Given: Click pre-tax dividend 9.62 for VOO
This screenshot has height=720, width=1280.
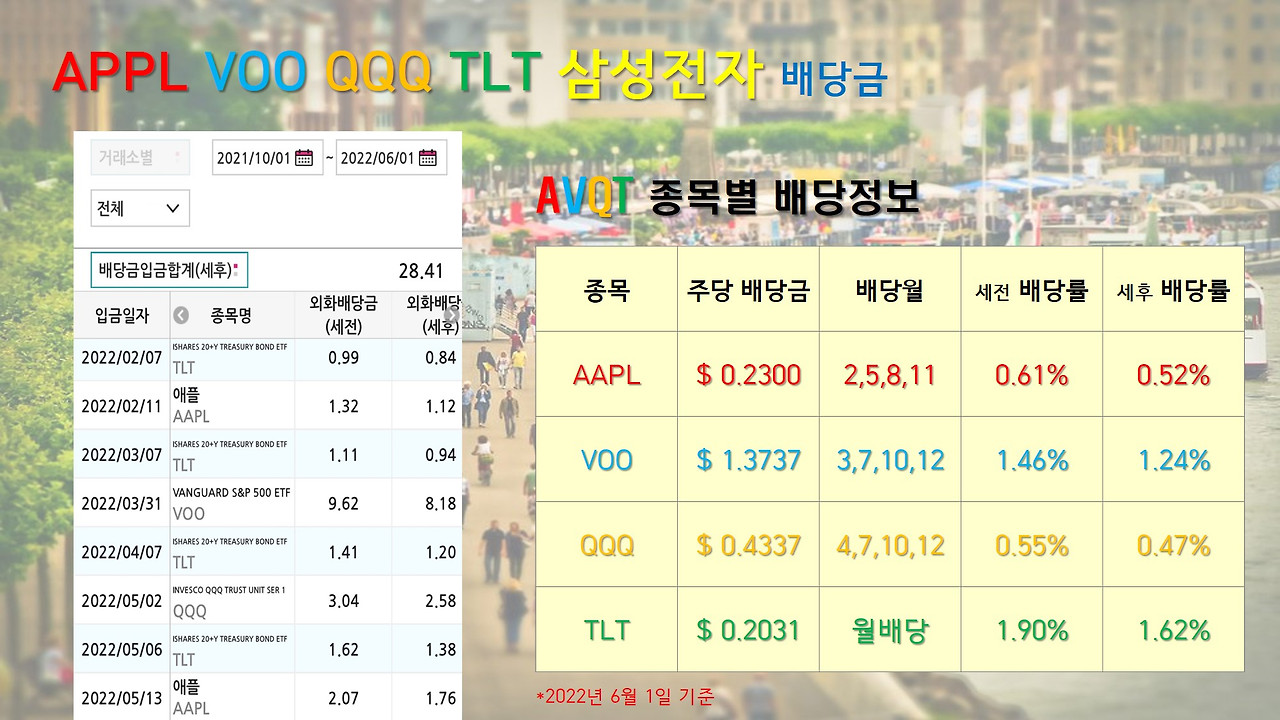Looking at the screenshot, I should (343, 504).
